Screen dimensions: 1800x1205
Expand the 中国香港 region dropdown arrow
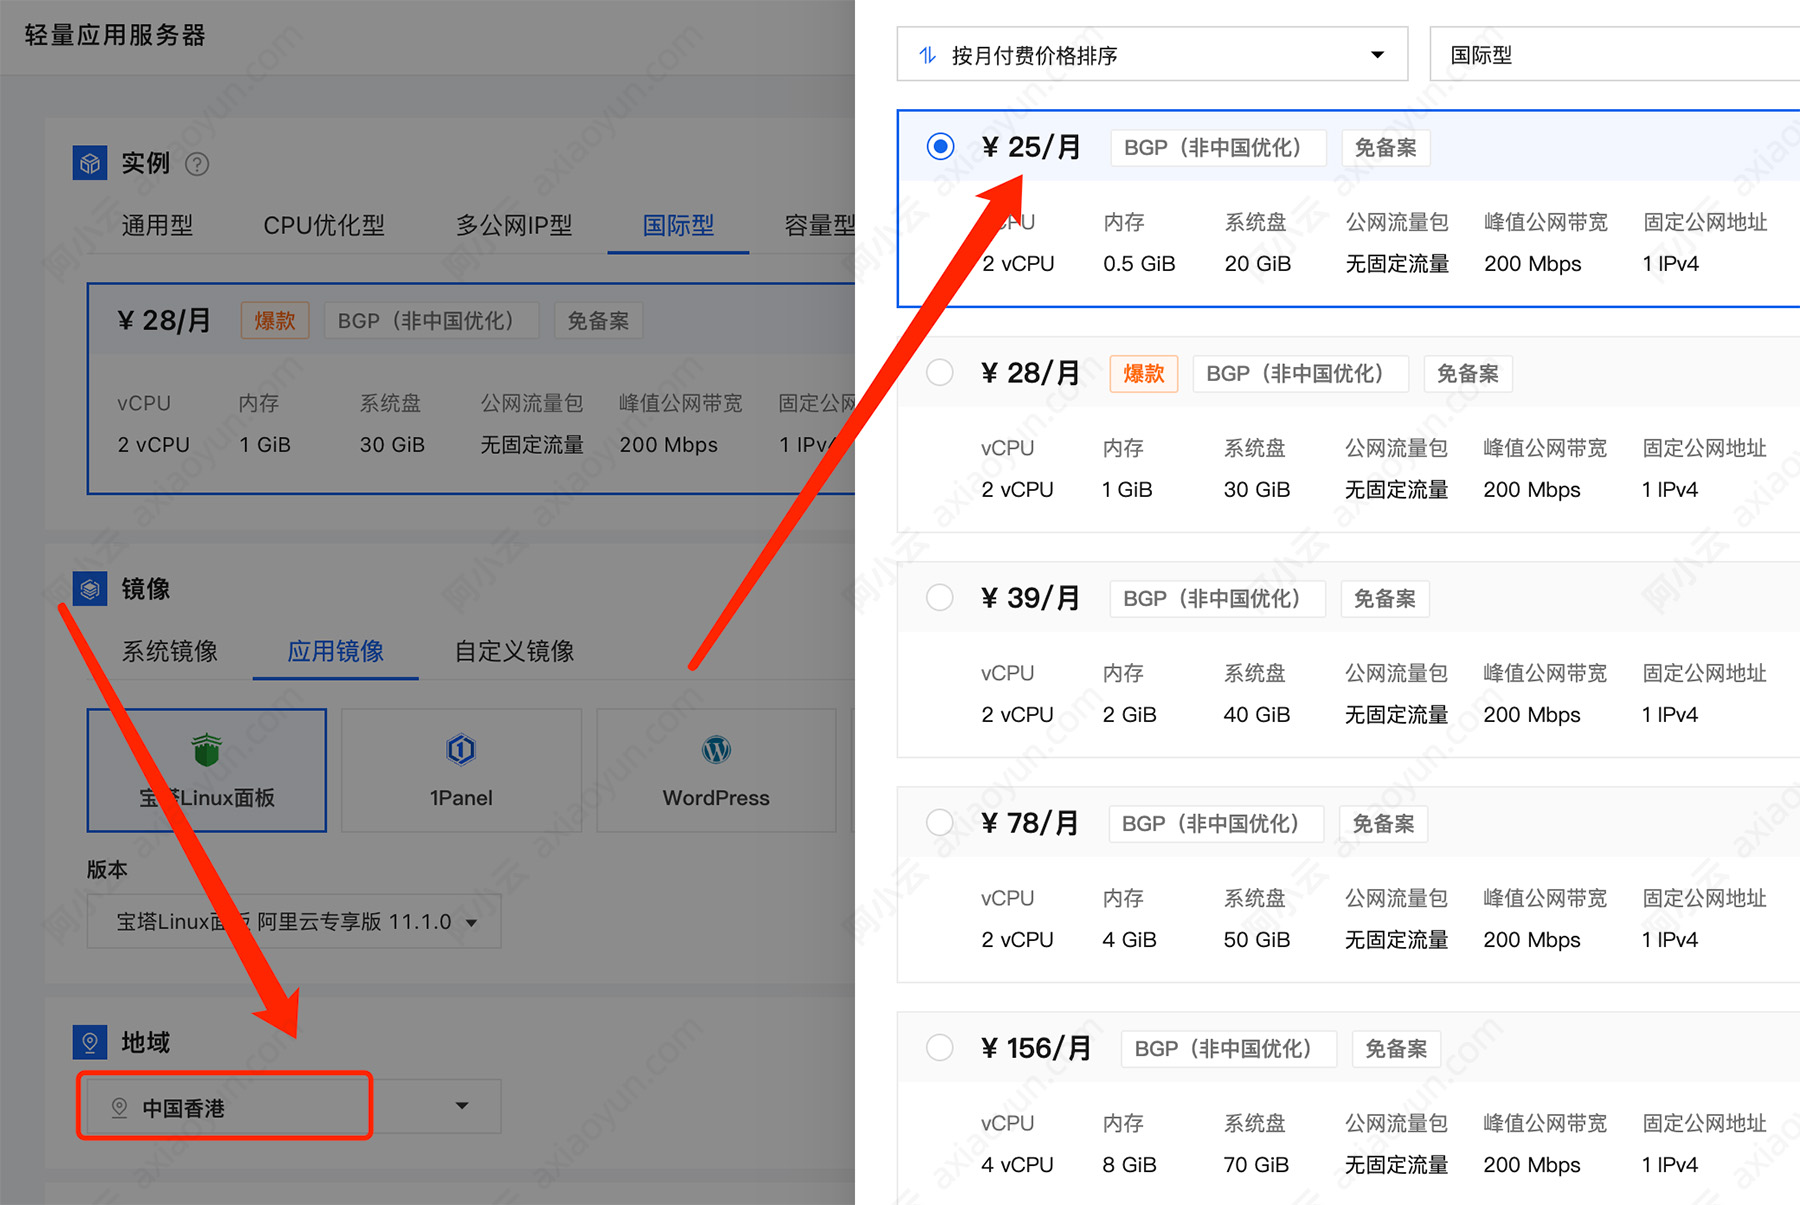coord(462,1106)
